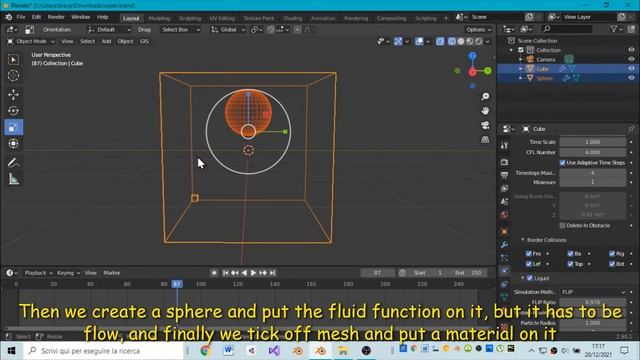Hide the Cube in outliner
The width and height of the screenshot is (640, 360).
pyautogui.click(x=631, y=69)
